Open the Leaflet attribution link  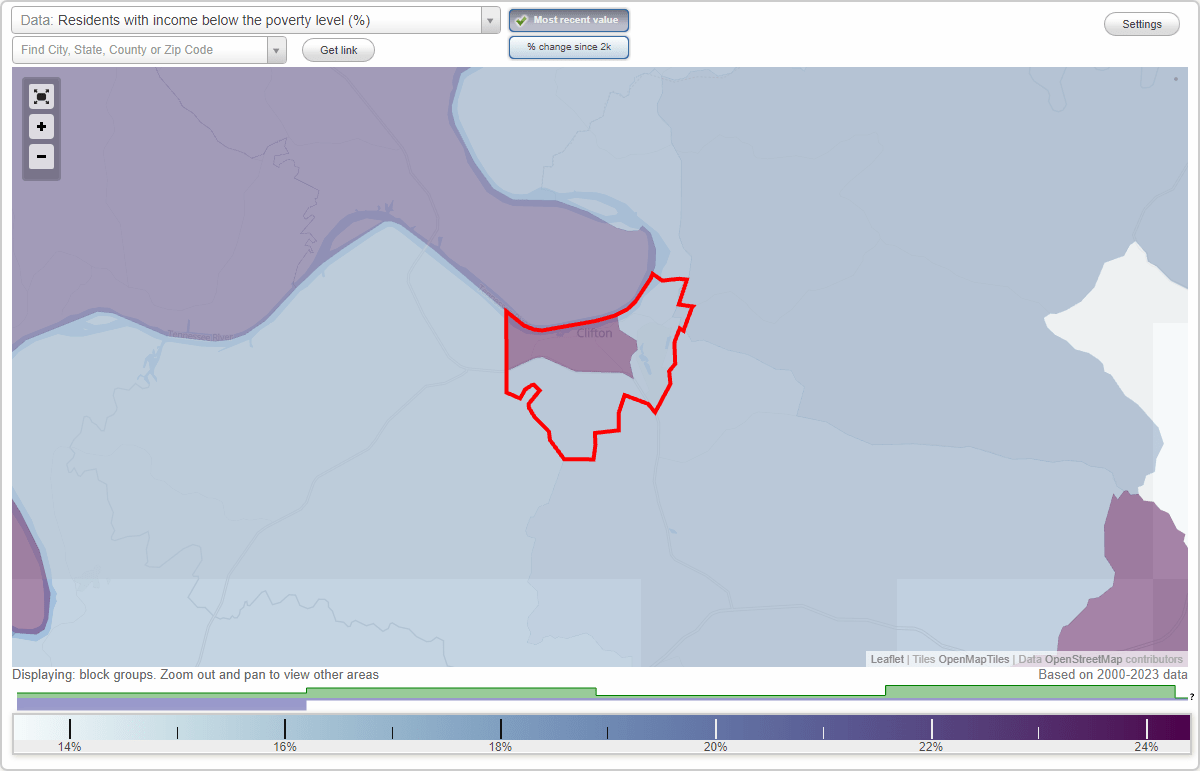pos(884,659)
